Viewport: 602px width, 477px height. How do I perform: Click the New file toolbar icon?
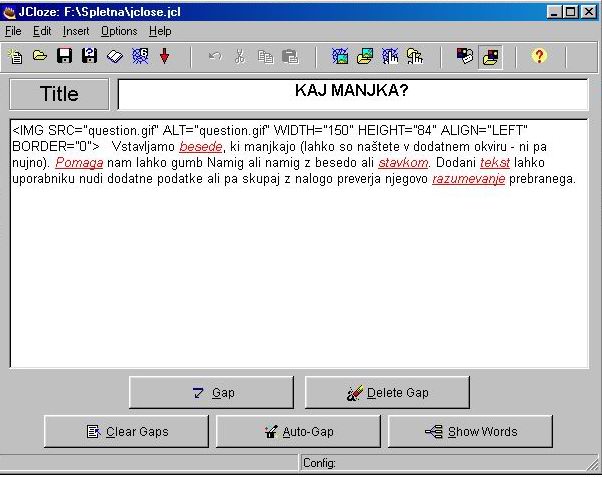coord(14,57)
